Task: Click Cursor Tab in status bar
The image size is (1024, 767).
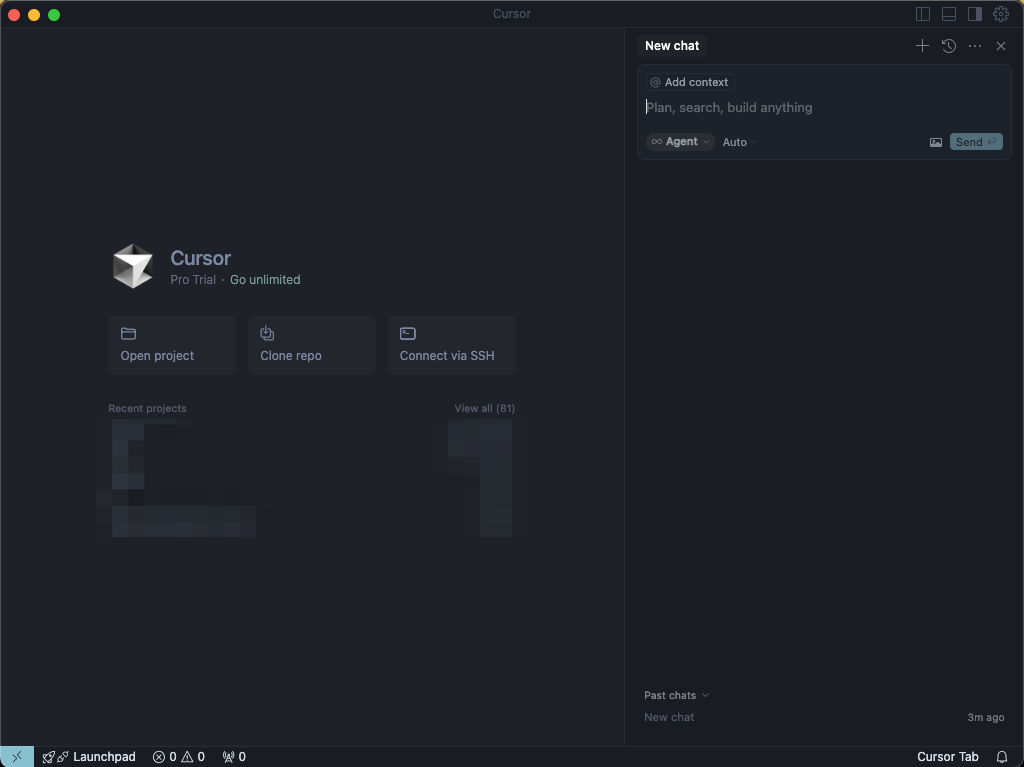Action: 947,757
